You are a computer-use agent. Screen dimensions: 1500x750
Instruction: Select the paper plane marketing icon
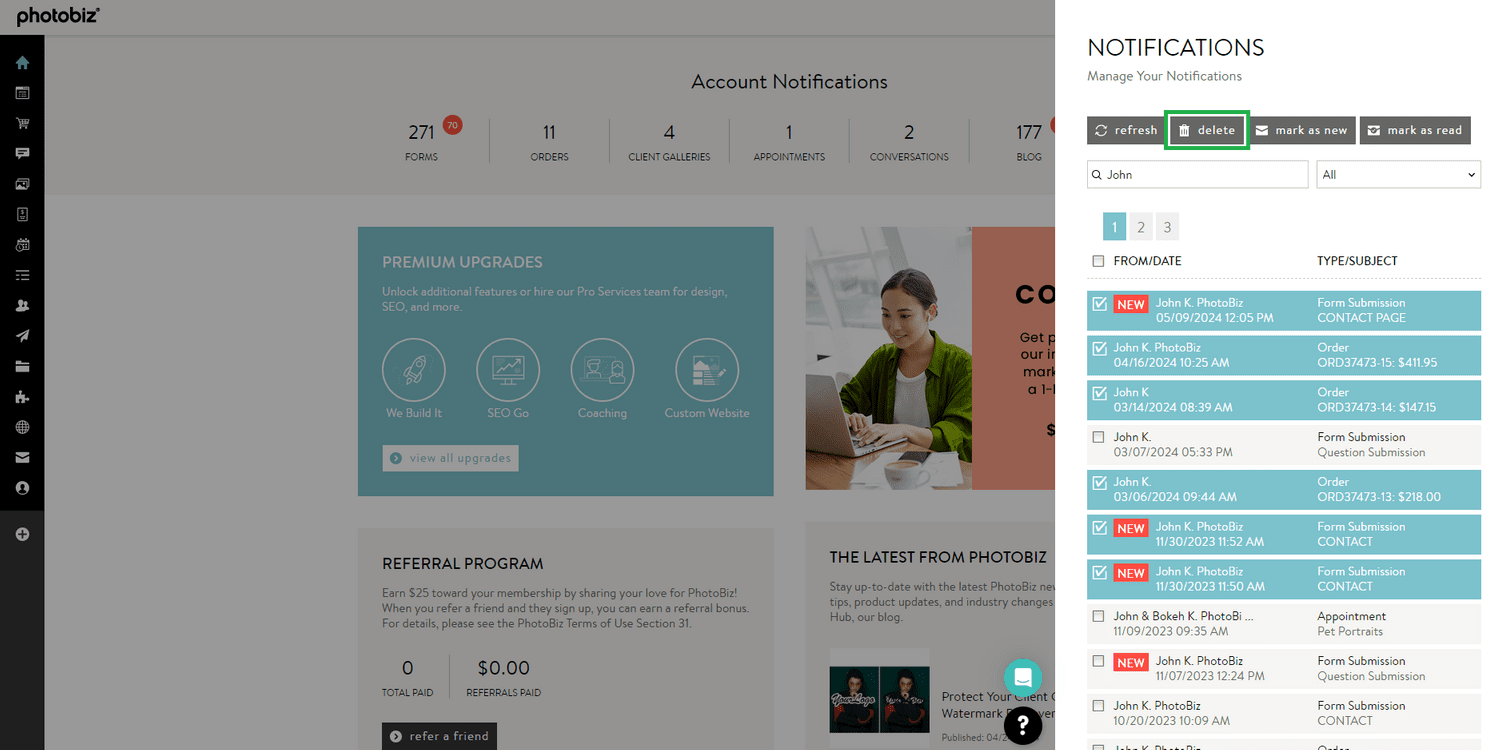tap(22, 335)
